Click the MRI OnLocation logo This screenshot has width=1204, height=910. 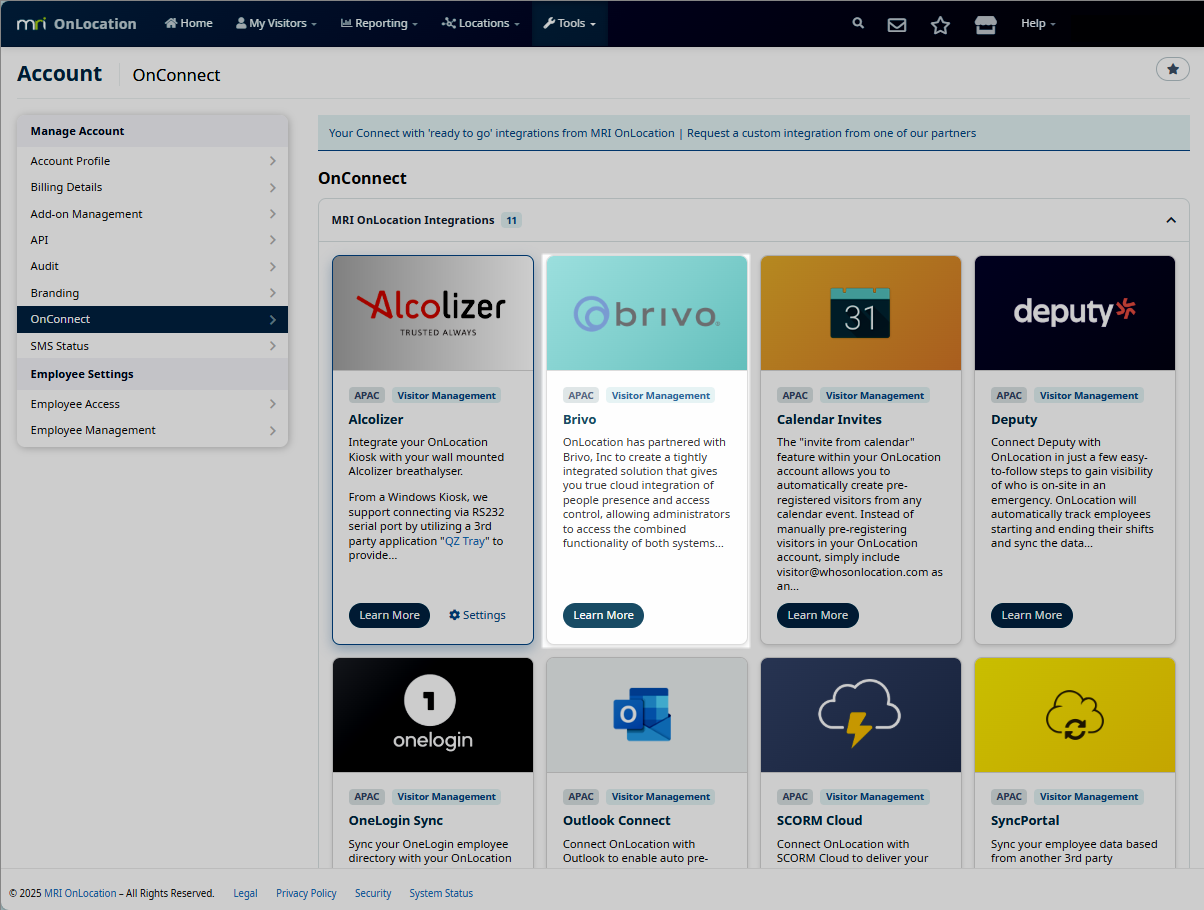76,23
